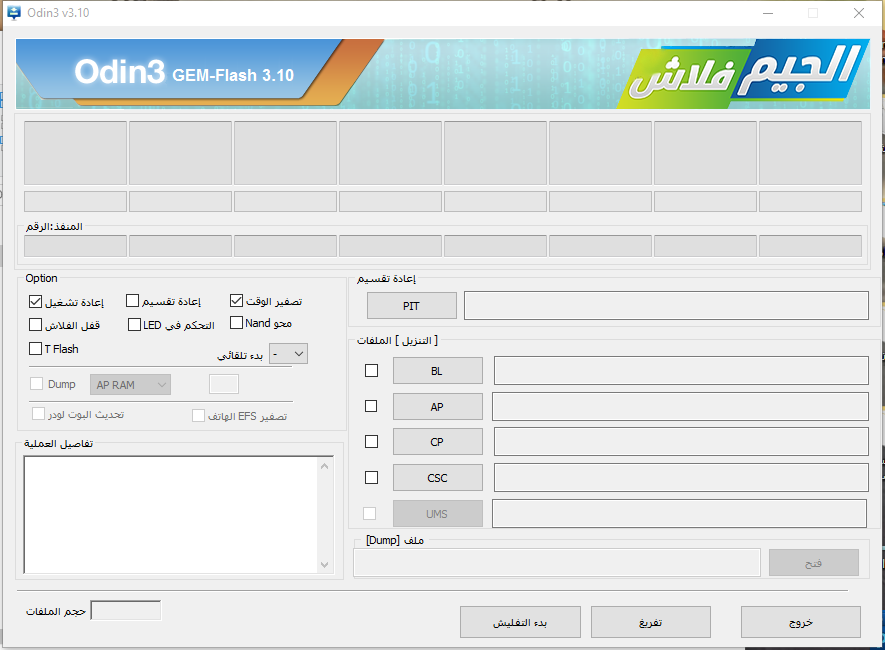
Task: Enable the Nand محو erase checkbox
Action: point(236,323)
